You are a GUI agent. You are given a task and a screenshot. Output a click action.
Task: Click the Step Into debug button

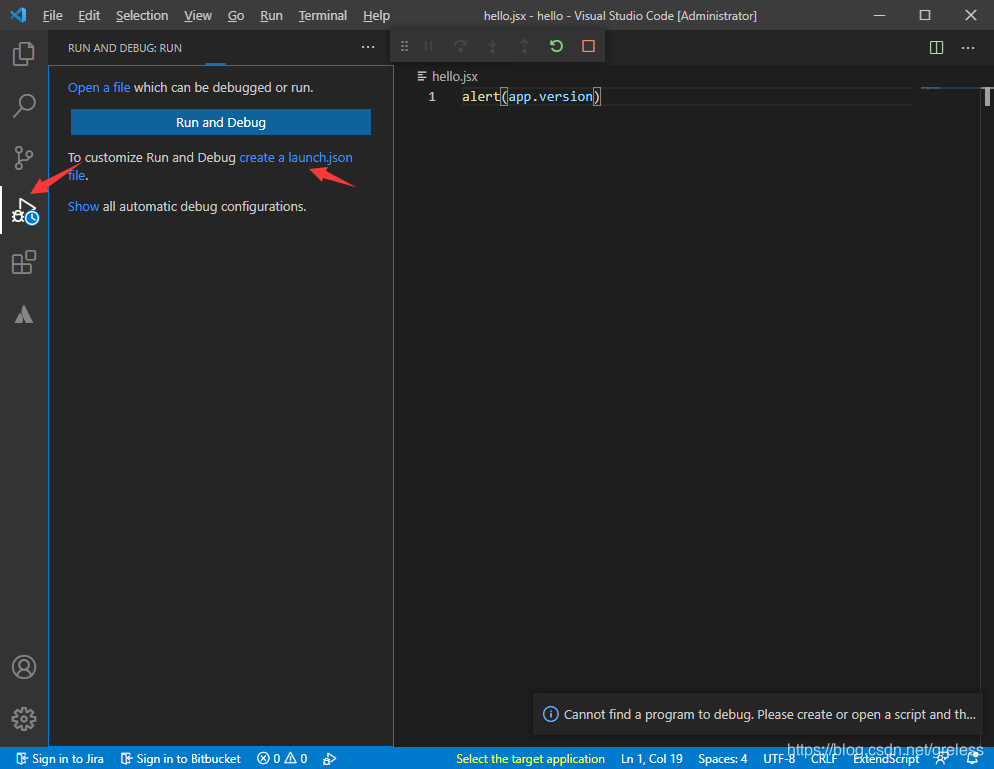(x=493, y=46)
